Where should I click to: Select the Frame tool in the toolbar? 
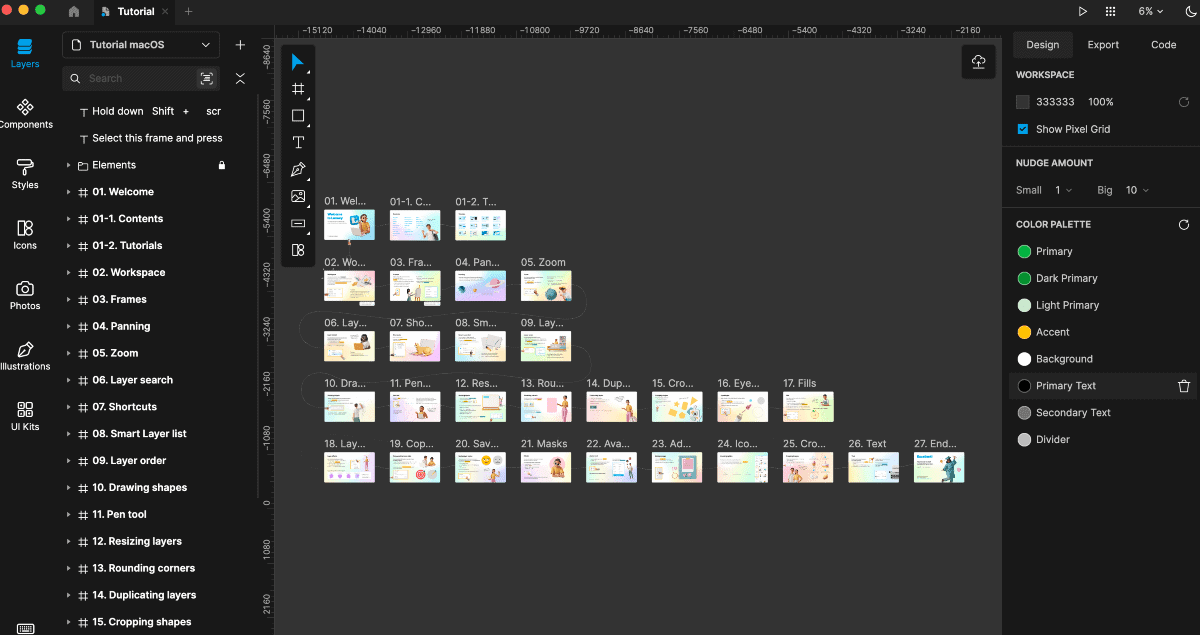pyautogui.click(x=298, y=89)
